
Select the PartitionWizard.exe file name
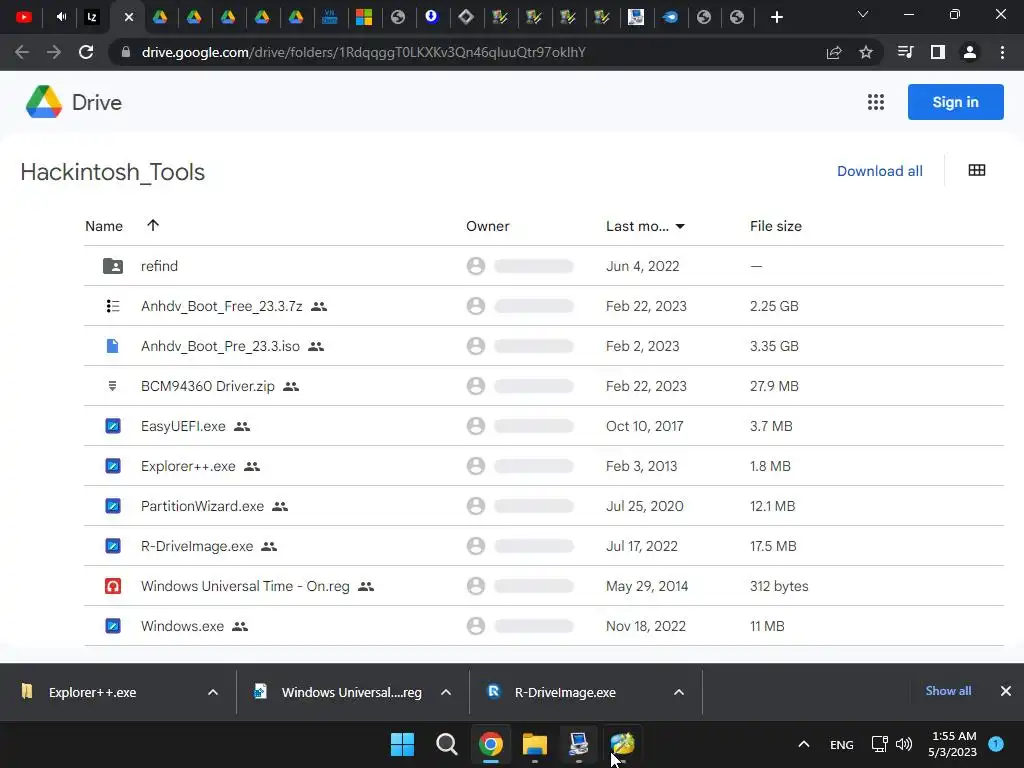pos(202,506)
